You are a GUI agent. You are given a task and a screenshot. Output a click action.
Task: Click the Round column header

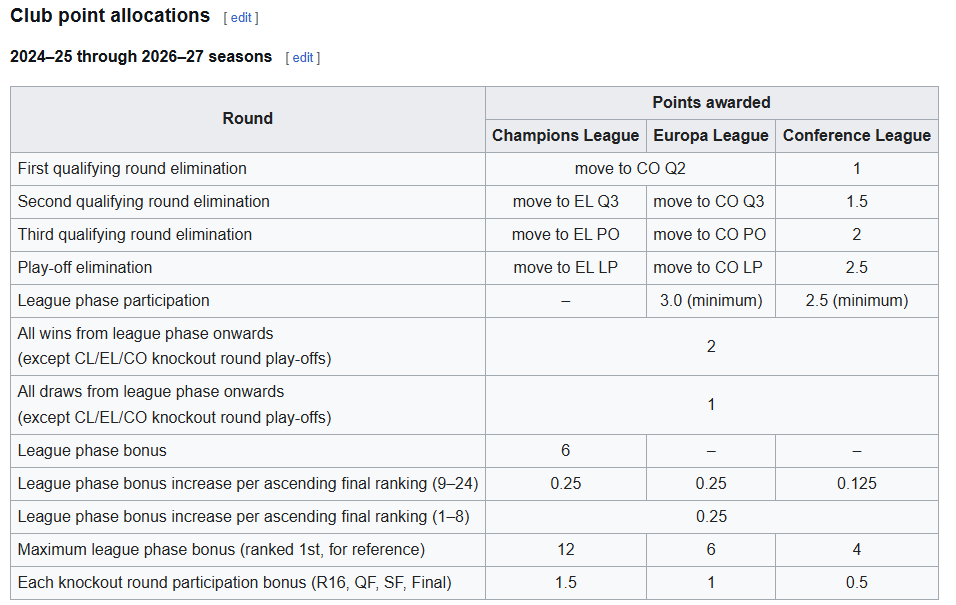[248, 118]
